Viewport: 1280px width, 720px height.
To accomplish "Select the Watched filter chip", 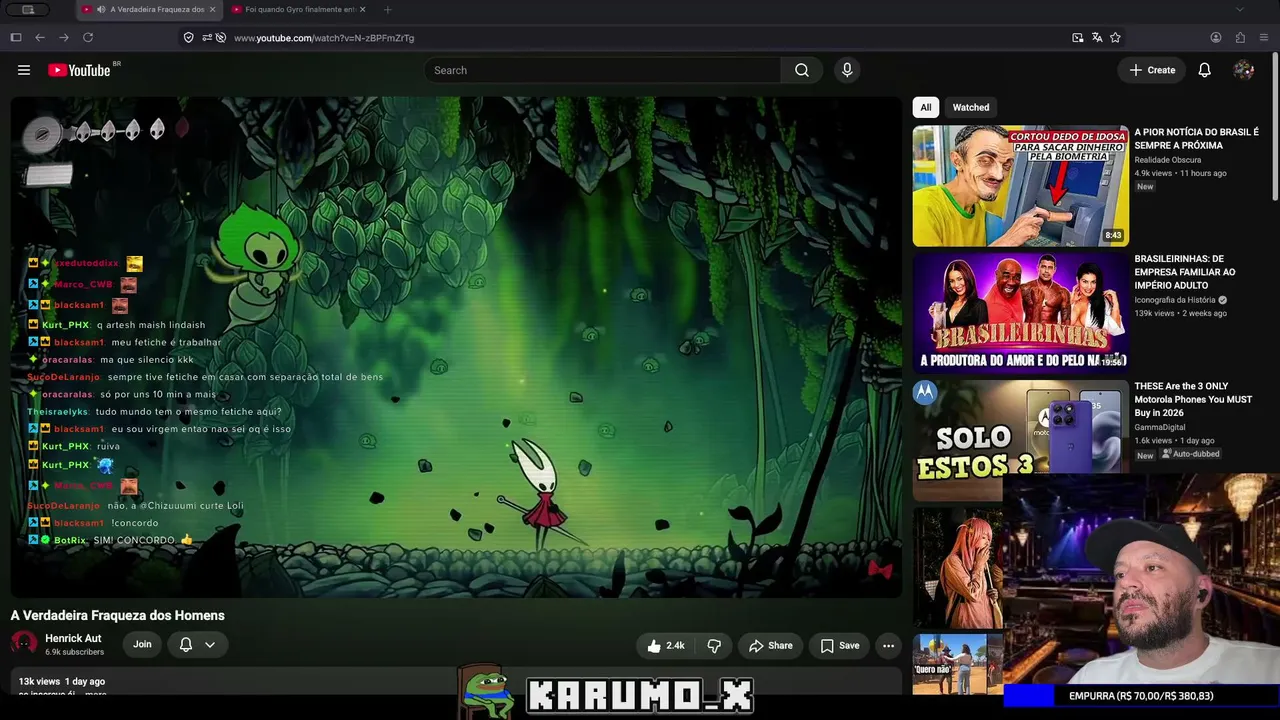I will pyautogui.click(x=971, y=107).
